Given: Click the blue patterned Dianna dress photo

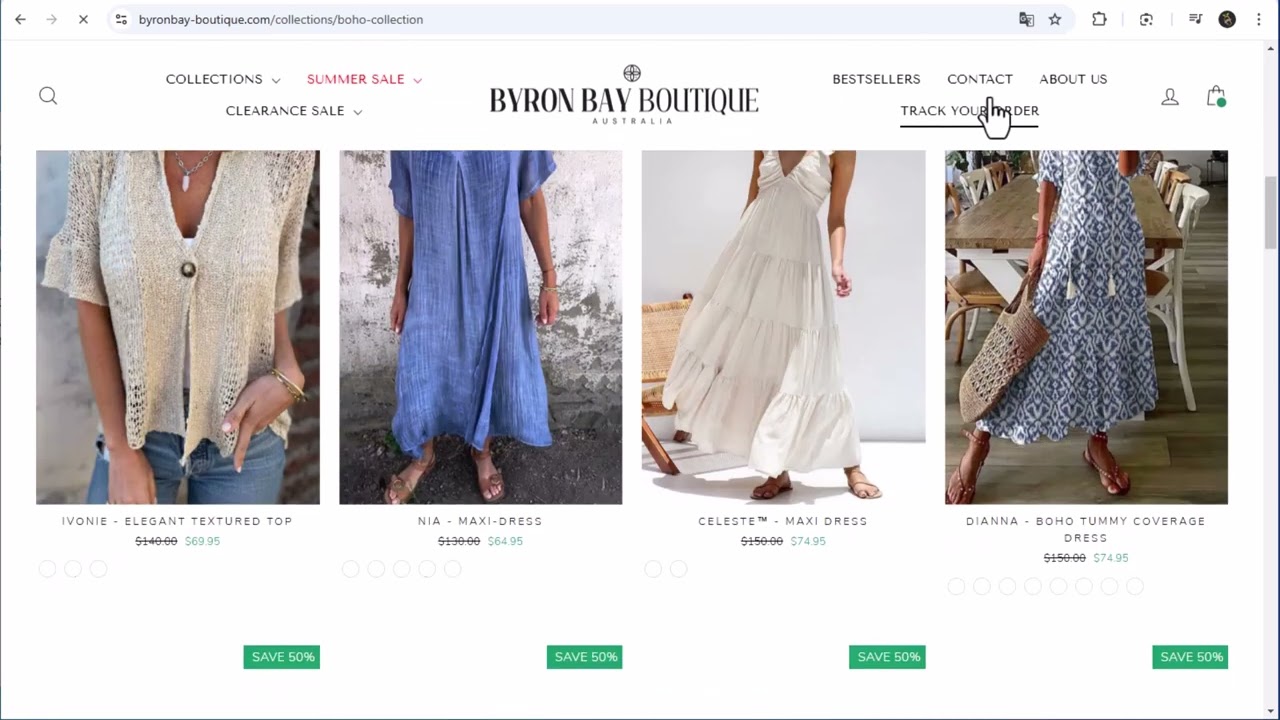Looking at the screenshot, I should coord(1086,327).
